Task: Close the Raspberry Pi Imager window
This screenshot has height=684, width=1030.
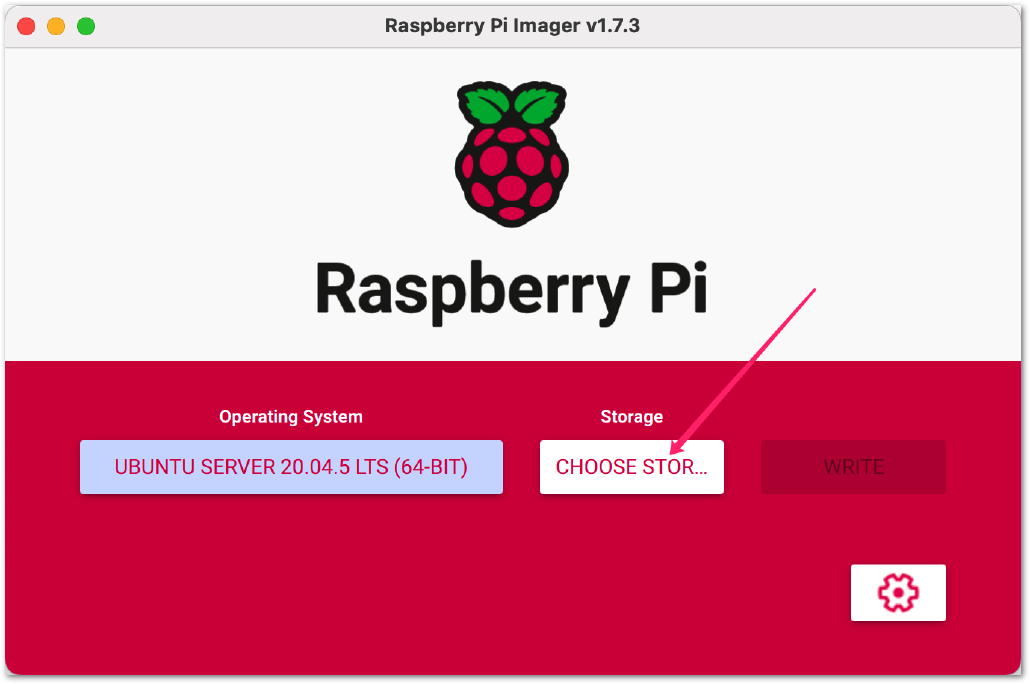Action: 26,26
